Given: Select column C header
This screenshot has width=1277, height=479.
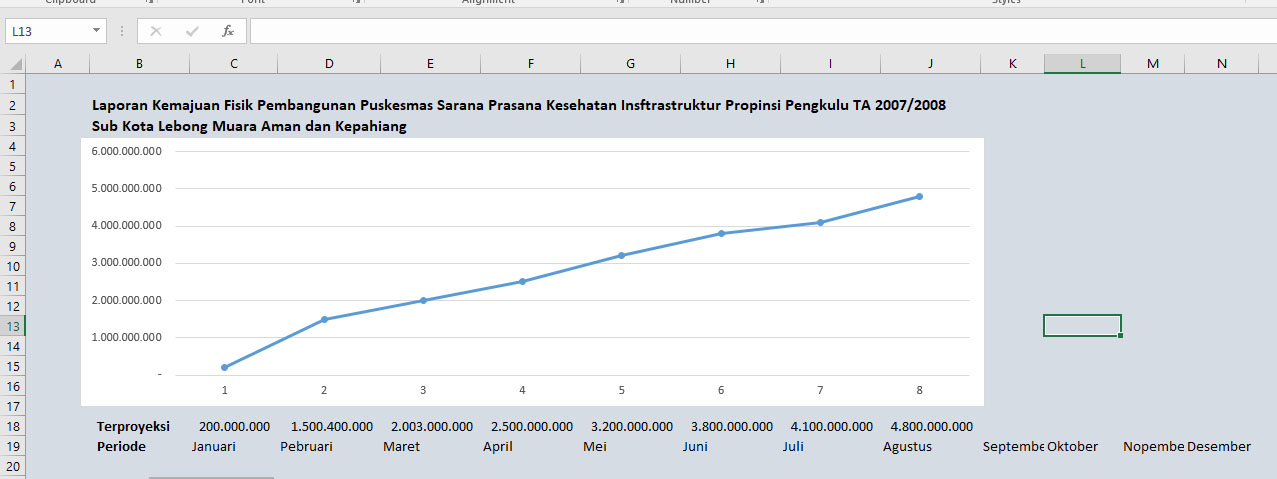Looking at the screenshot, I should pyautogui.click(x=233, y=64).
